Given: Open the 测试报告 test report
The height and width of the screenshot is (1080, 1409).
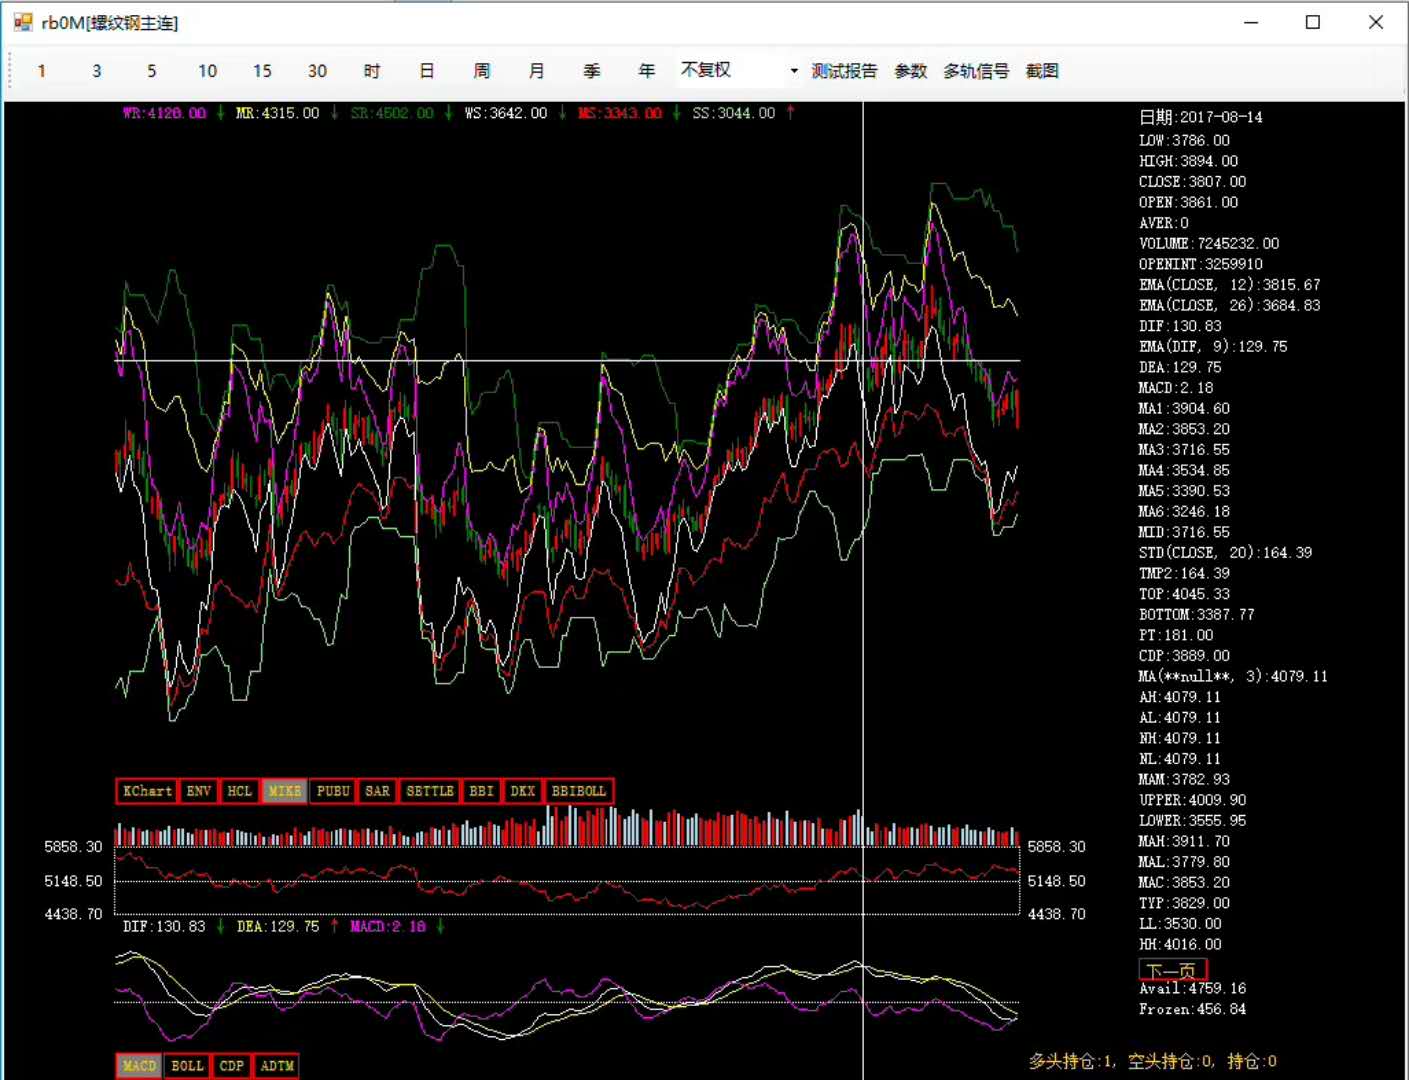Looking at the screenshot, I should click(x=844, y=71).
